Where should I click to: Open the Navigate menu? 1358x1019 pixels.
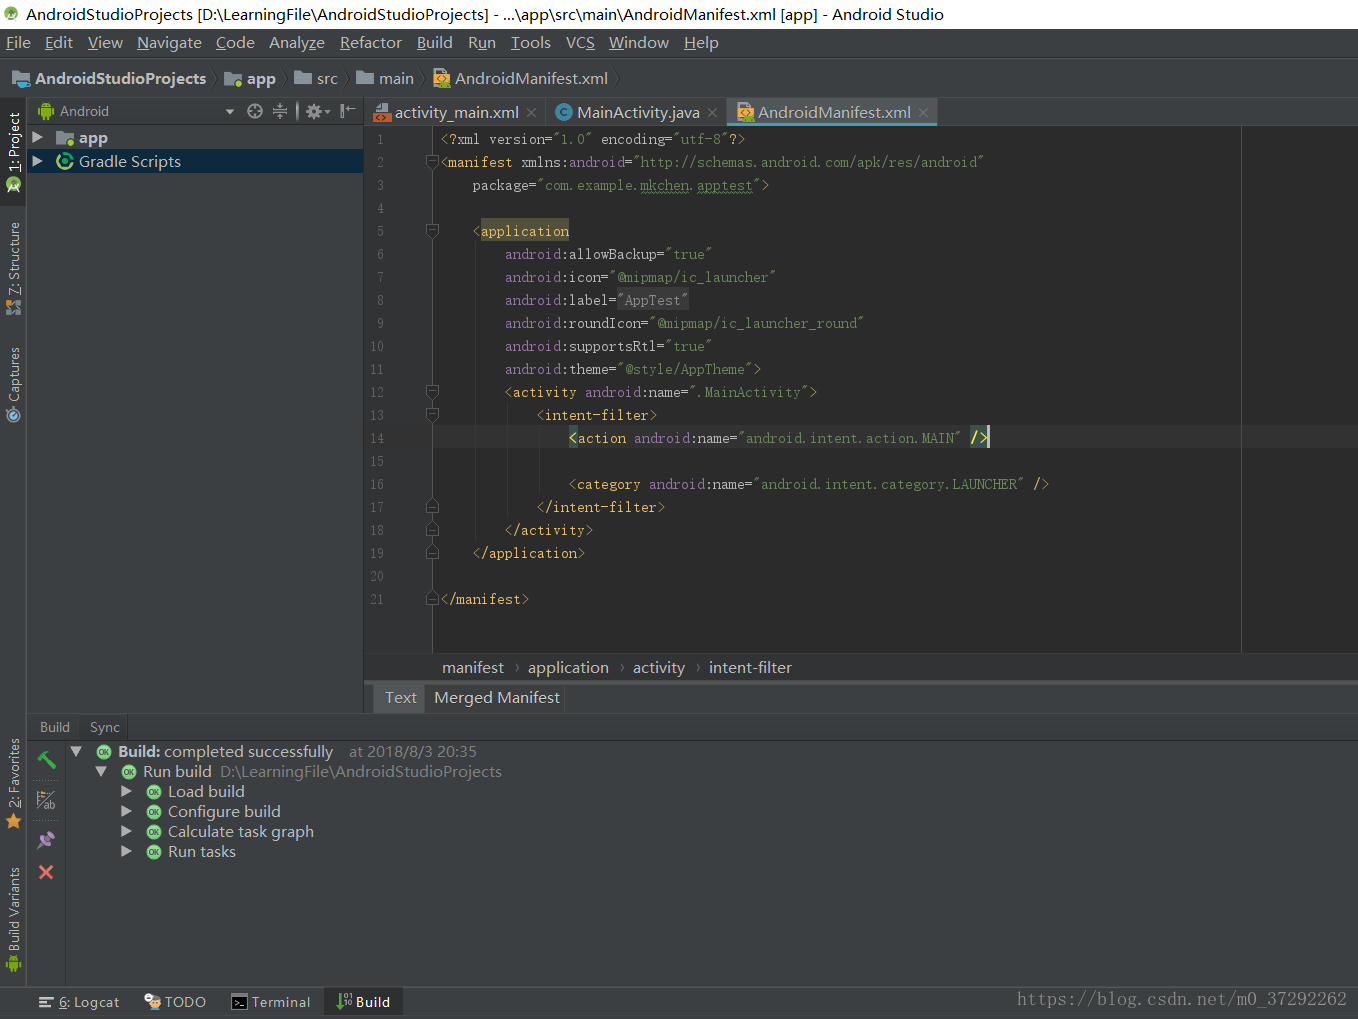click(x=169, y=43)
